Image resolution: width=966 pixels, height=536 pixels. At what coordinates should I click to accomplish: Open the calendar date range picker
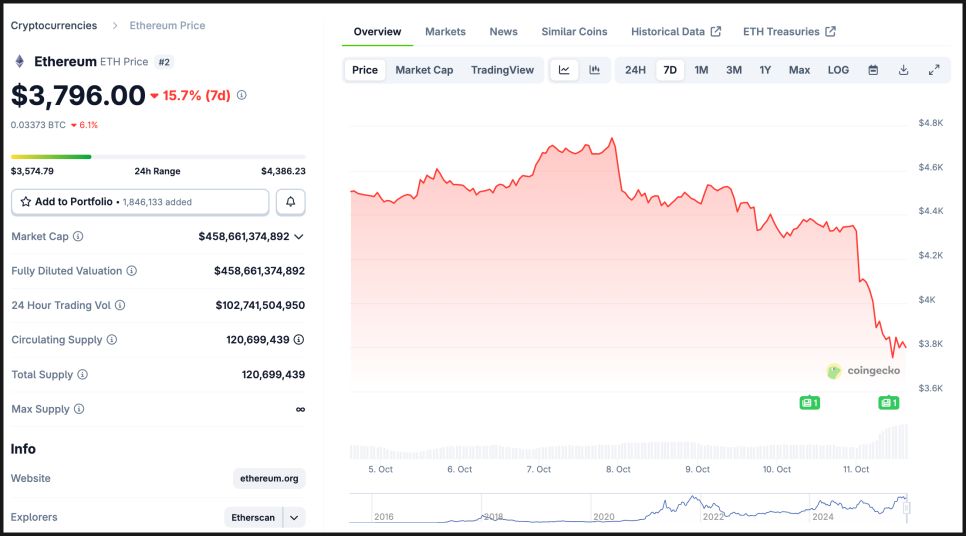point(873,70)
